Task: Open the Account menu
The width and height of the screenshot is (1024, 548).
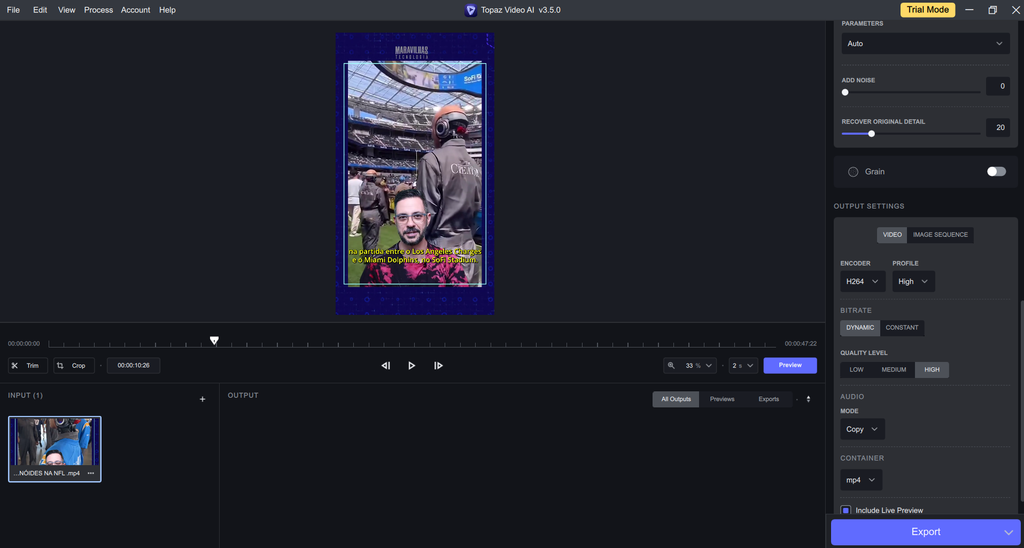Action: coord(135,10)
